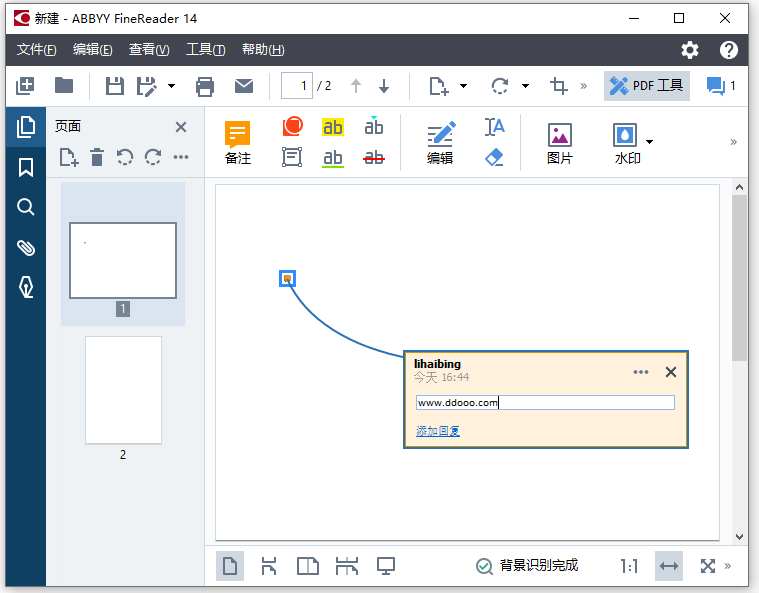Close the 页面 panel
This screenshot has width=759, height=593.
click(x=181, y=127)
